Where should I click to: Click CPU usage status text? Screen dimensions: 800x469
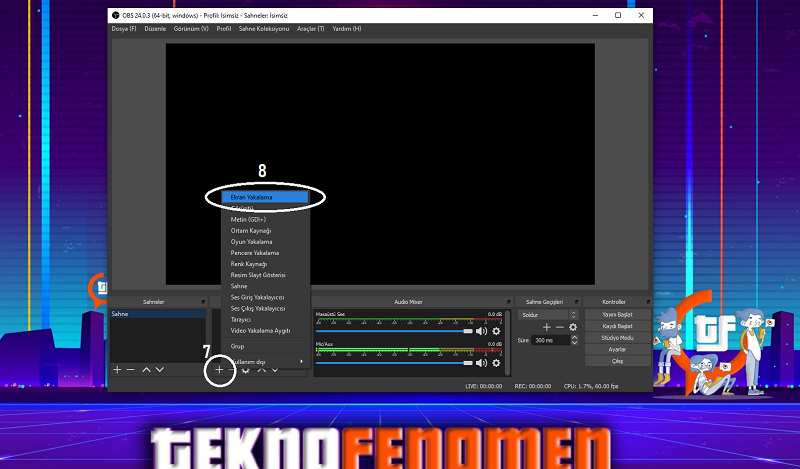591,386
